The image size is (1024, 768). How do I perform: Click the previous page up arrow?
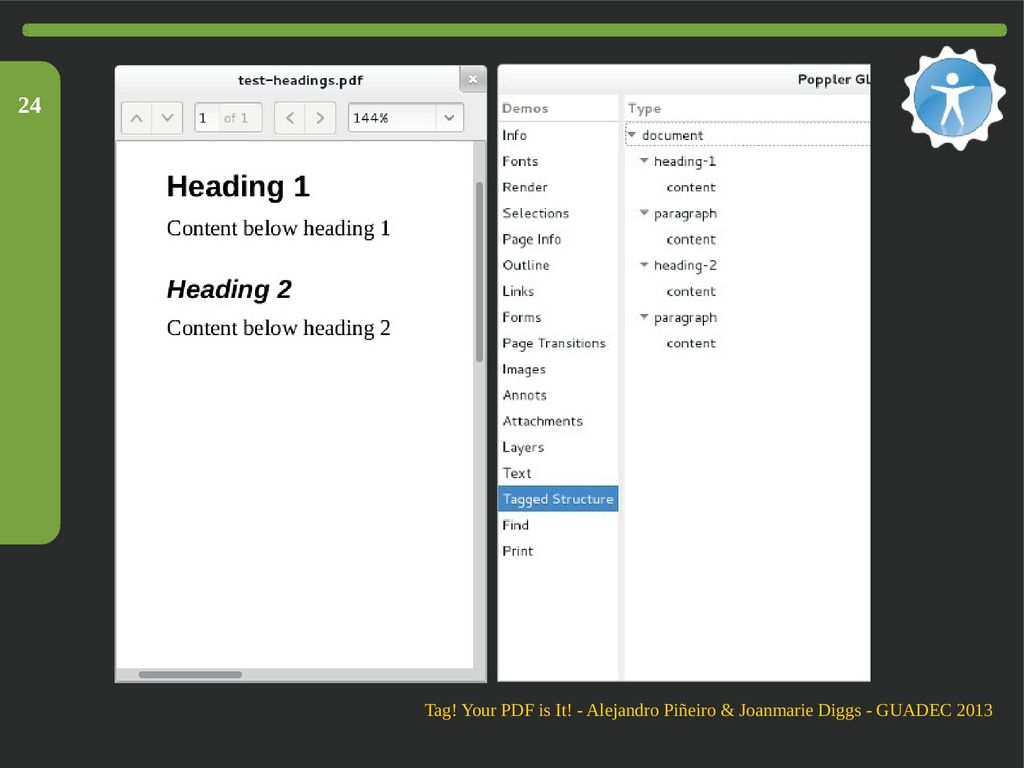click(x=137, y=118)
